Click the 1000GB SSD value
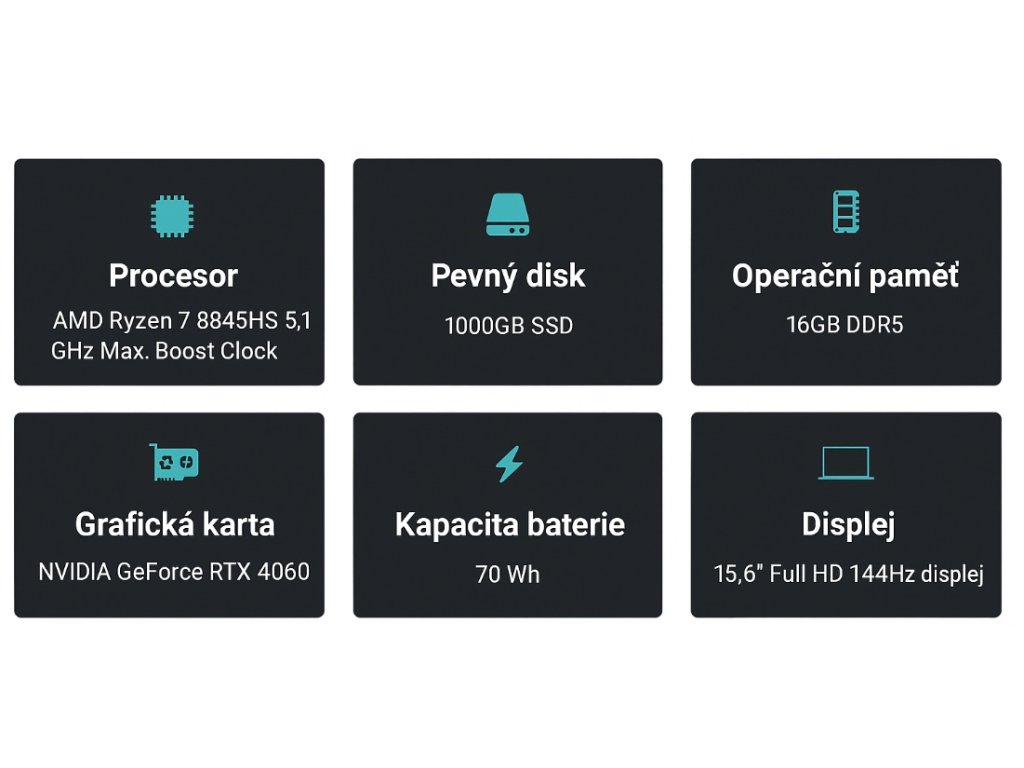The width and height of the screenshot is (1024, 768). [508, 325]
